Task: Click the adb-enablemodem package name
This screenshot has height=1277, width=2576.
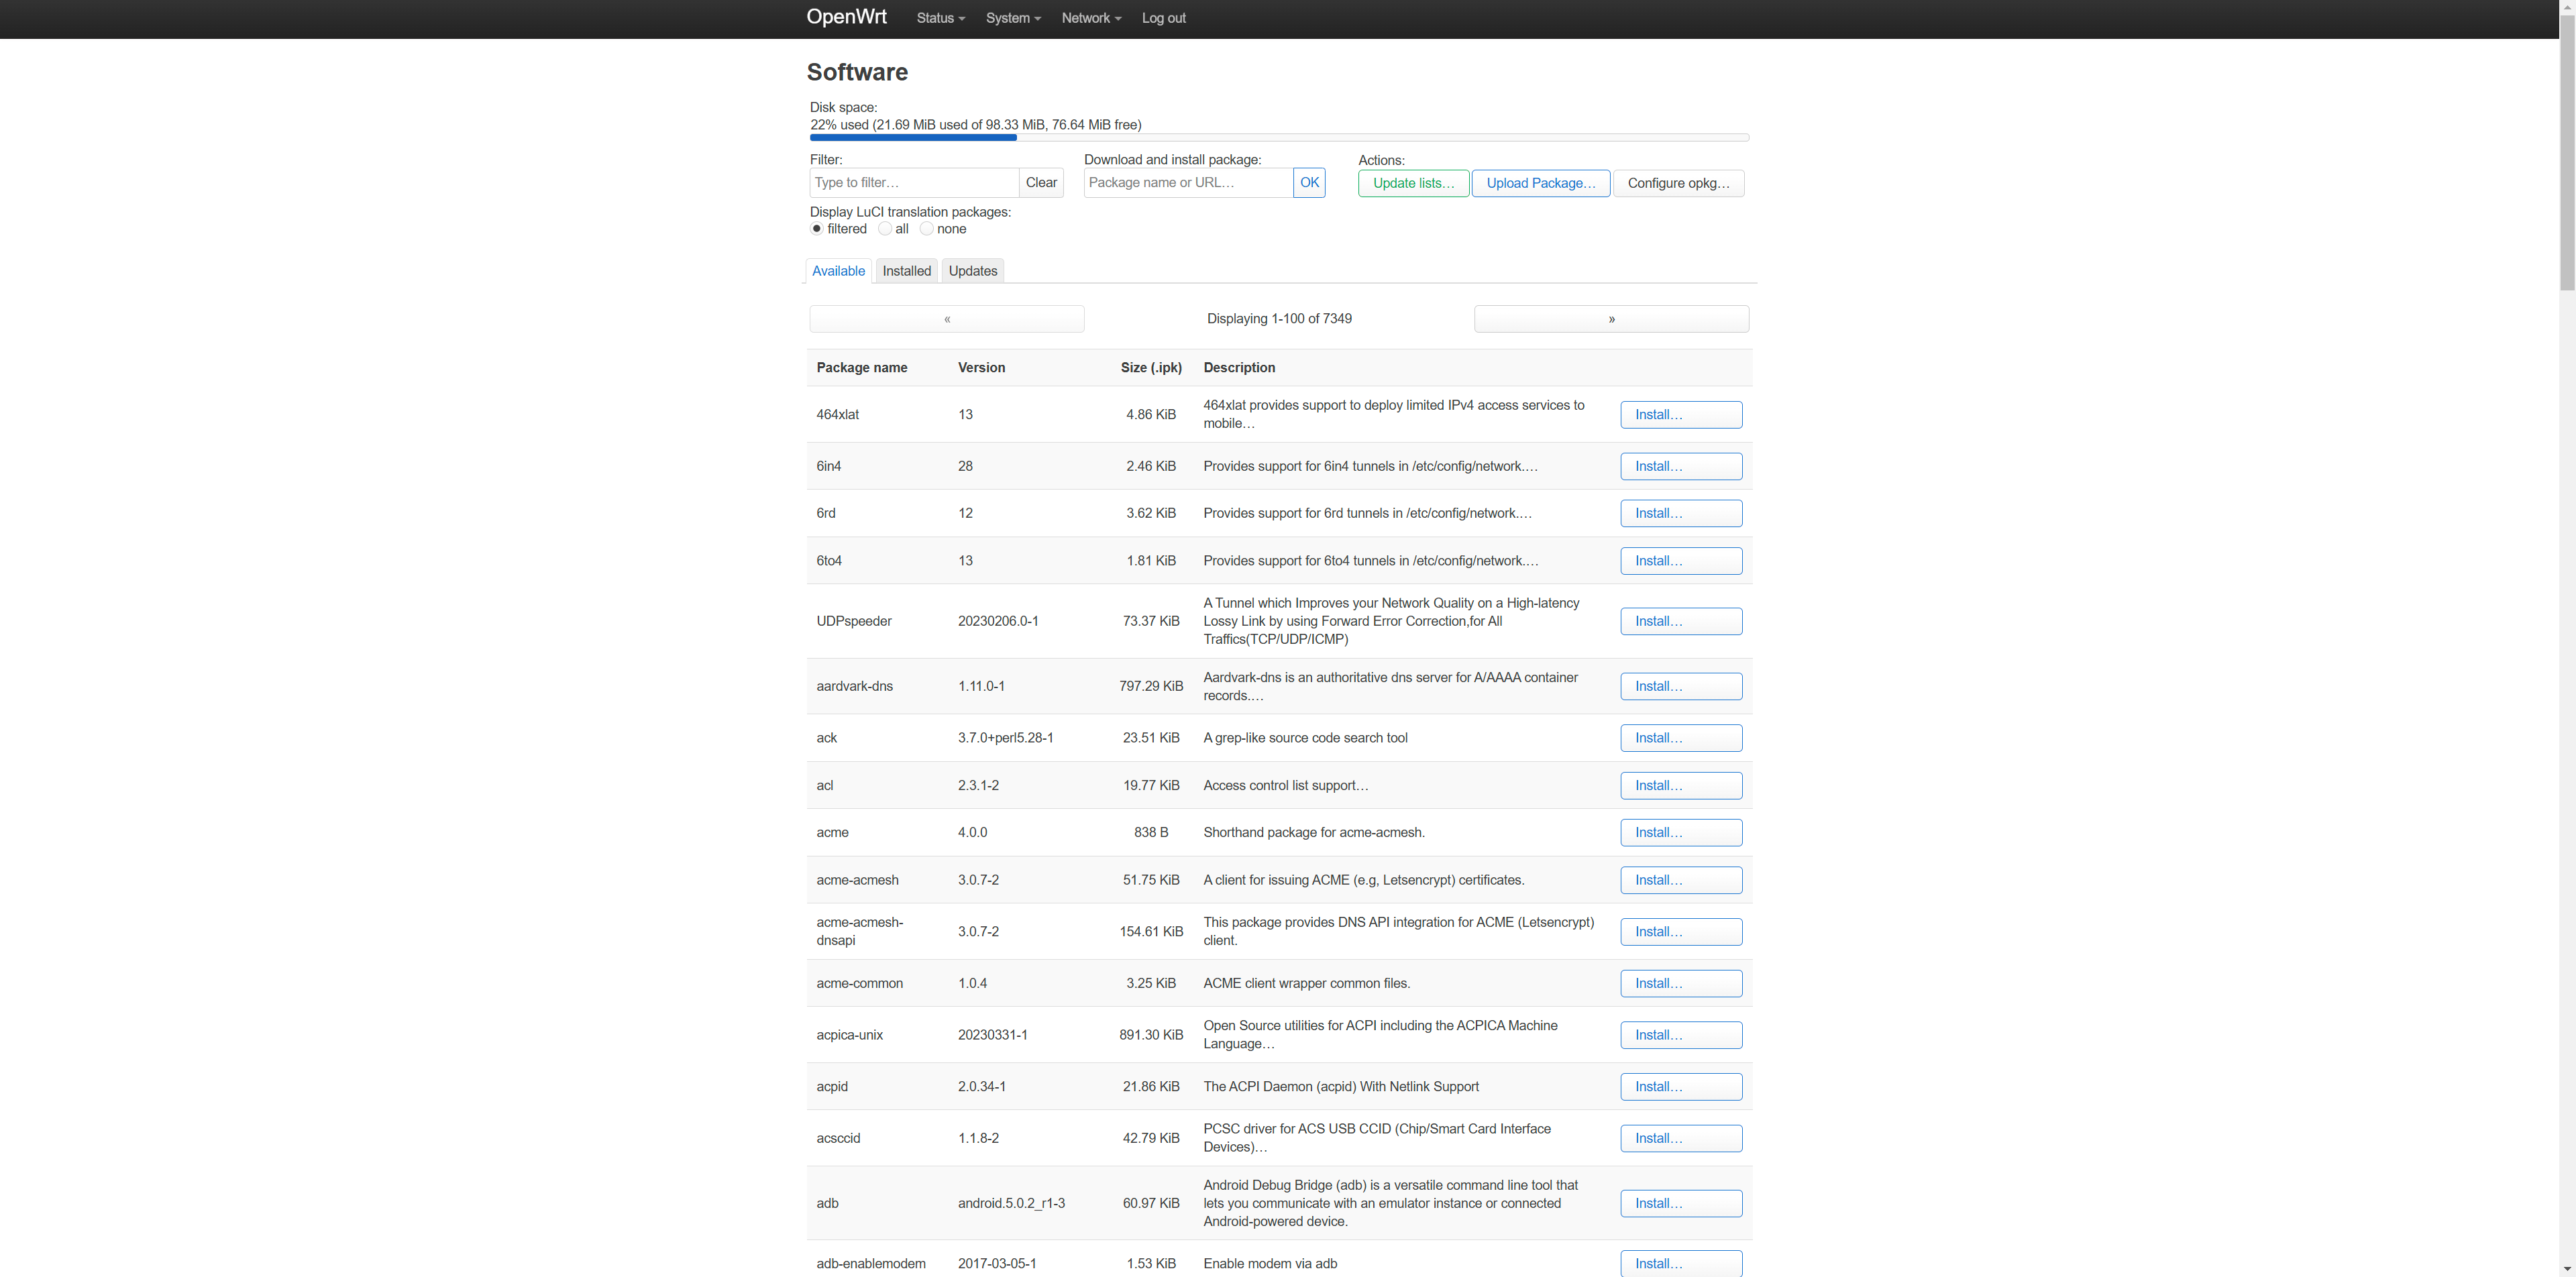Action: point(870,1264)
